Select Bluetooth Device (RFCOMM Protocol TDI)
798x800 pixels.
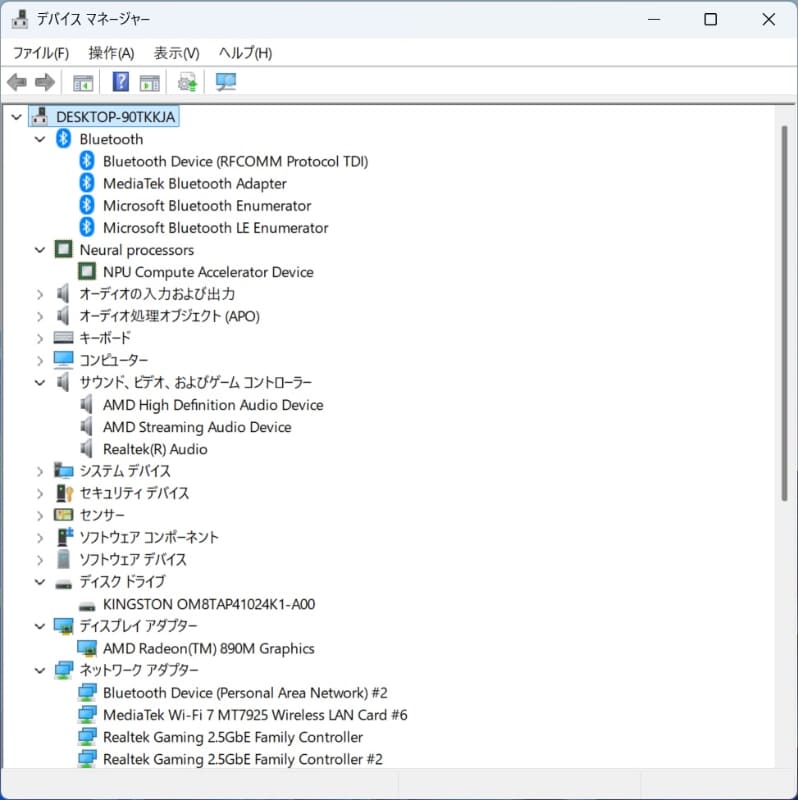pos(235,161)
